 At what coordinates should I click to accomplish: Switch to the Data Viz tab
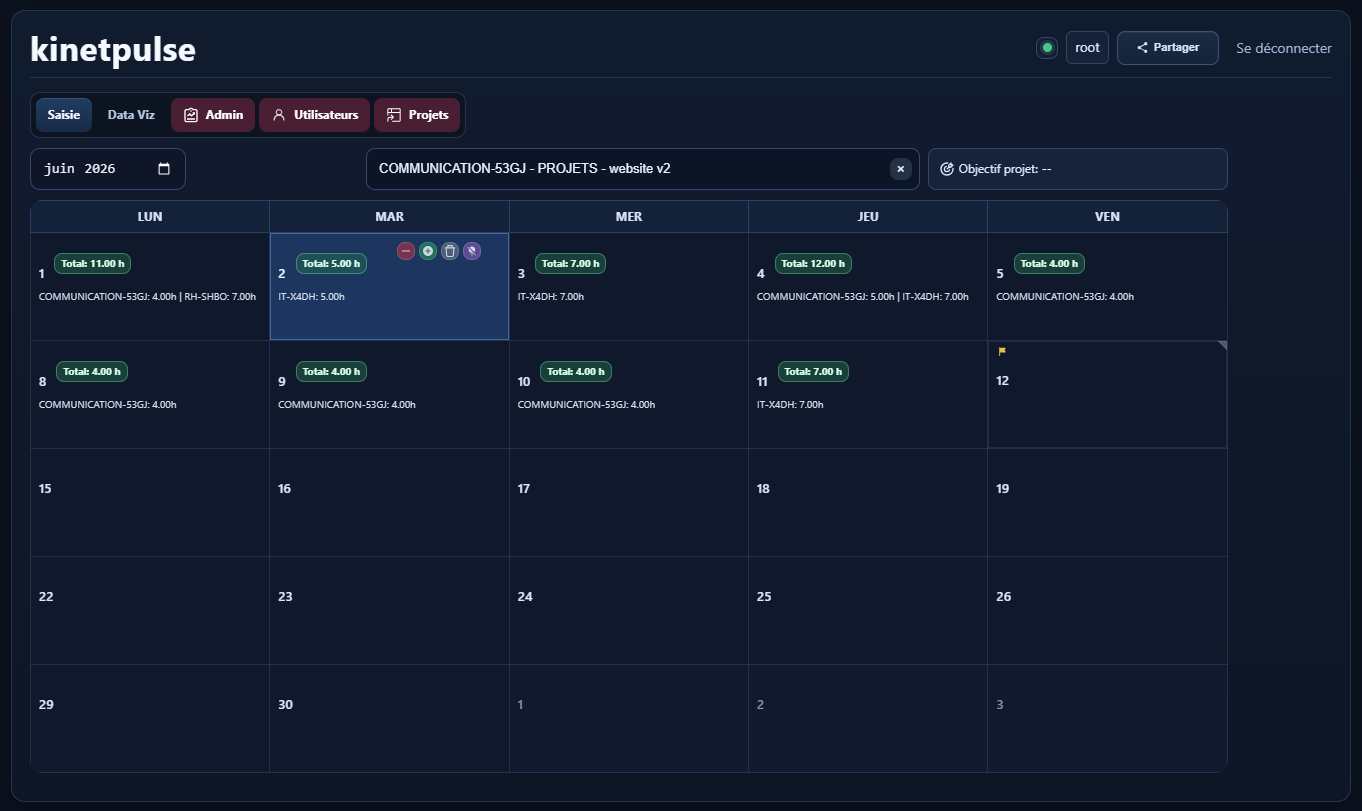tap(131, 115)
